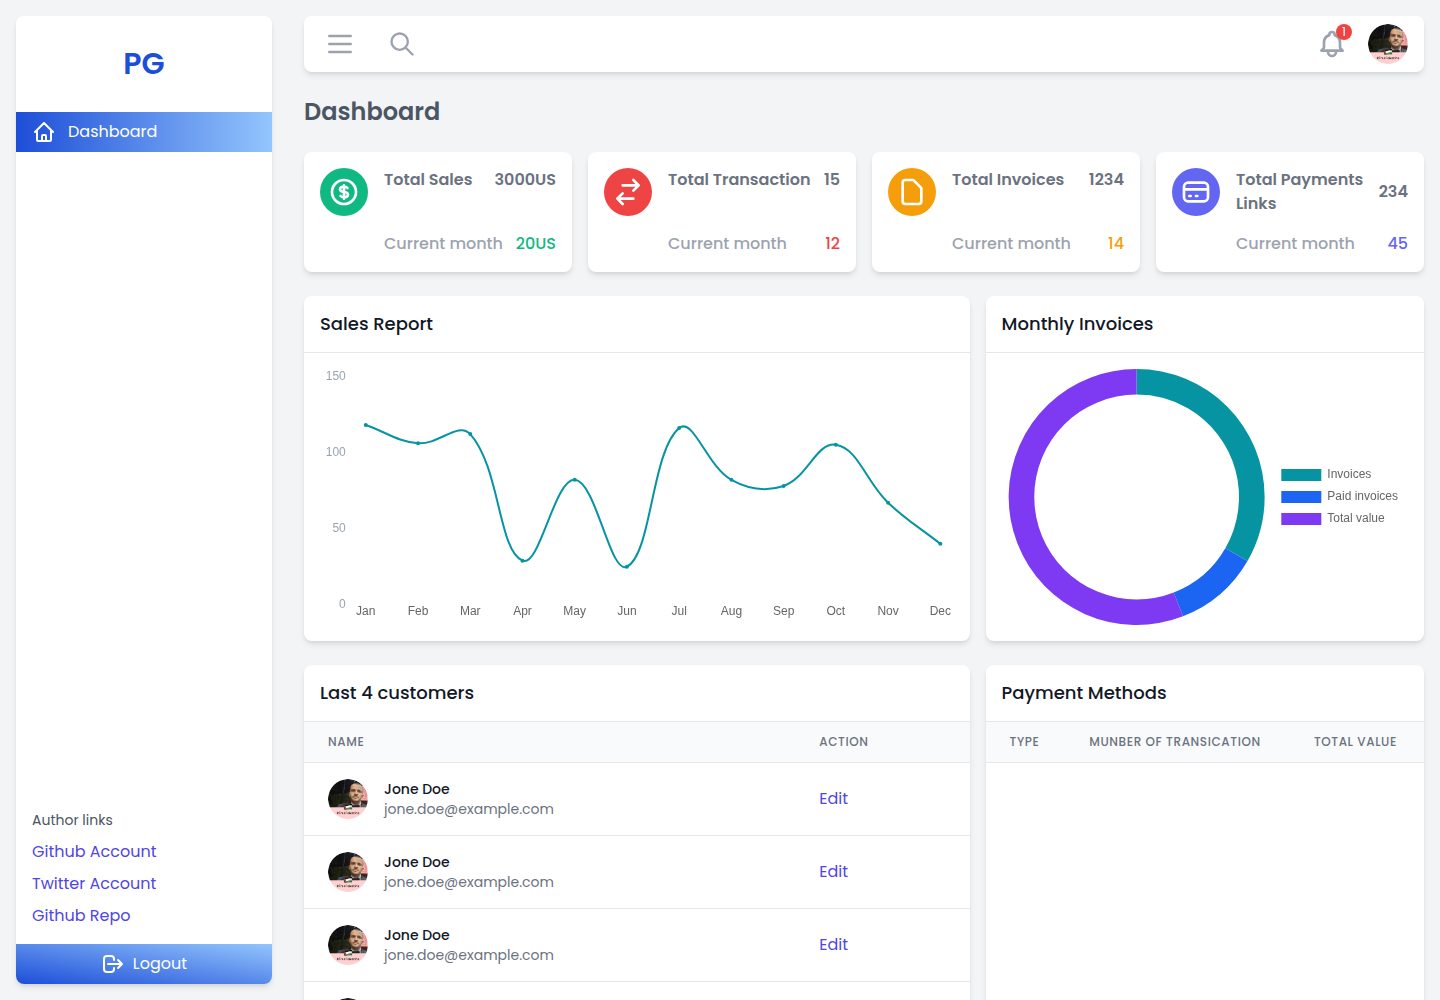Click the home icon in sidebar
This screenshot has height=1000, width=1440.
[44, 132]
